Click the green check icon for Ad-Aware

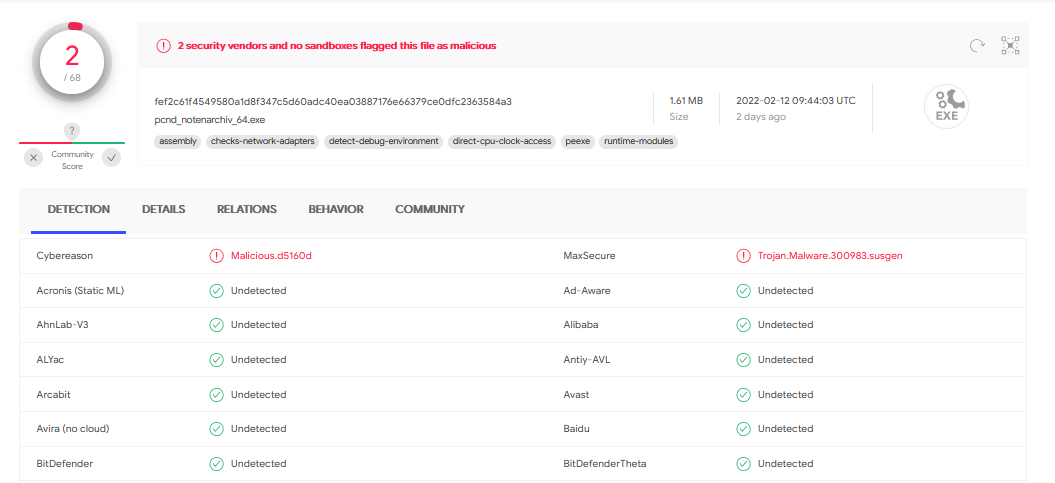(743, 291)
